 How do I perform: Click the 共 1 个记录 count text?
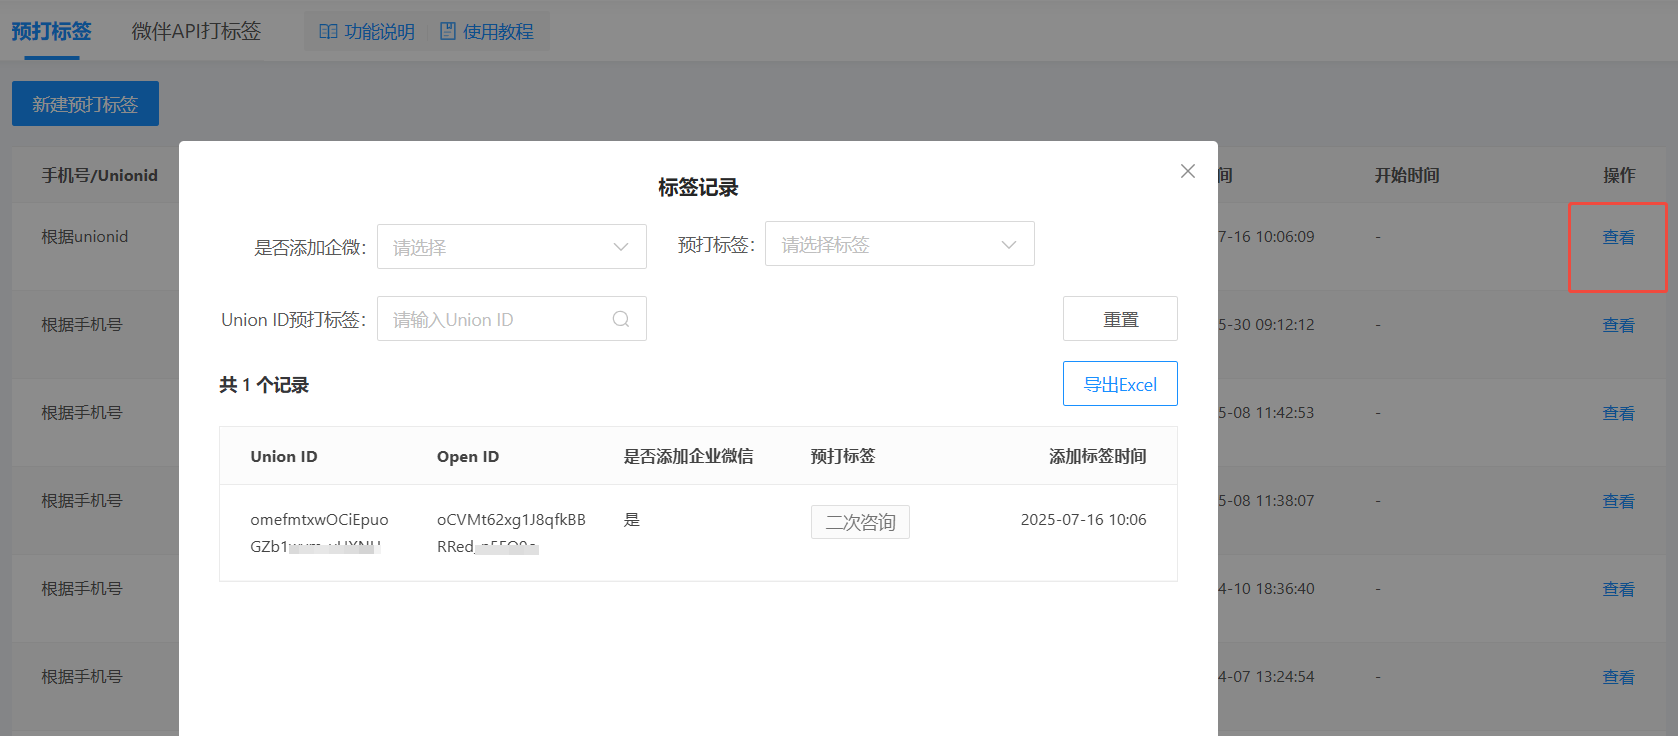coord(264,385)
